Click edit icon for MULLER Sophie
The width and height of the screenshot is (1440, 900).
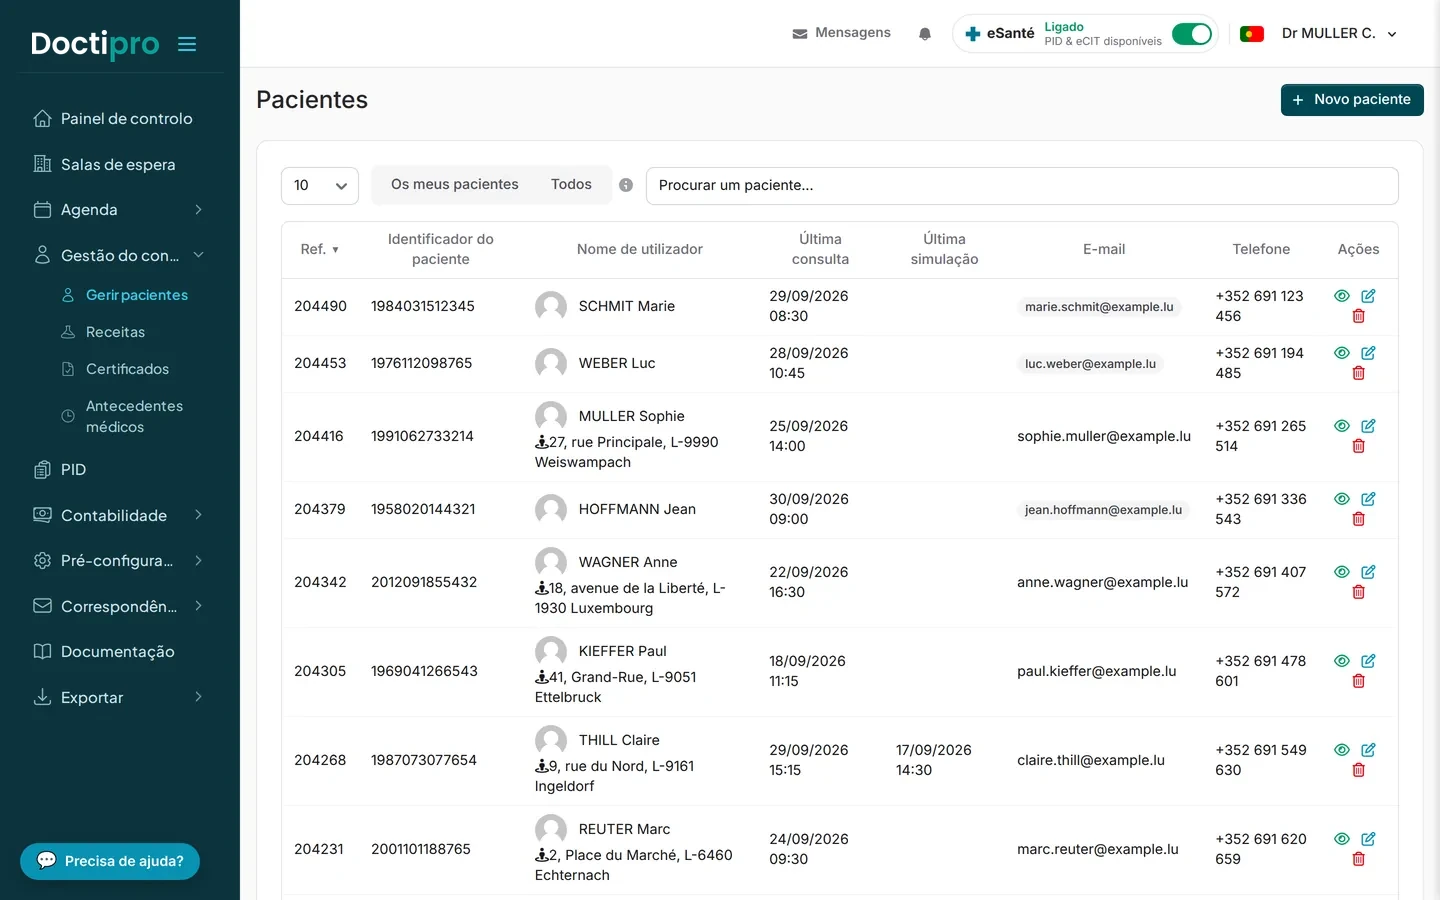point(1368,426)
